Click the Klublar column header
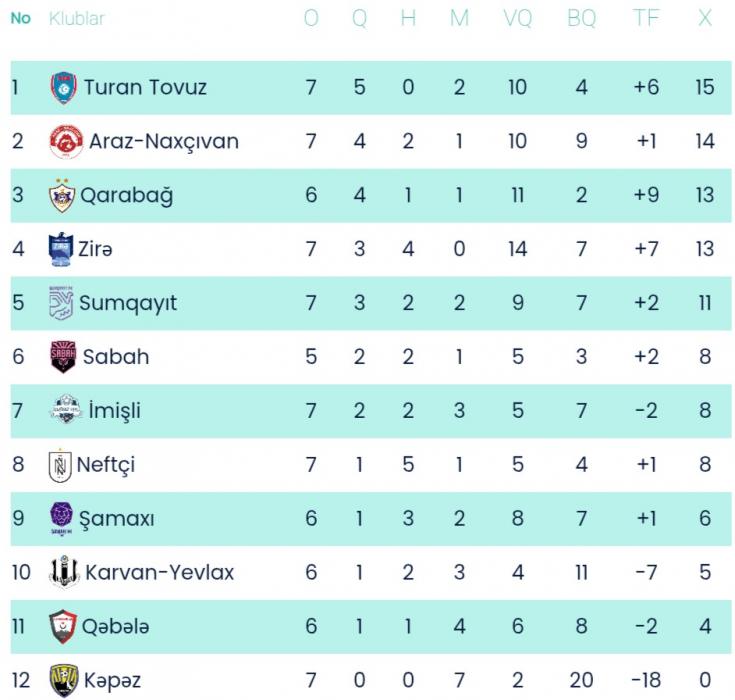The height and width of the screenshot is (700, 735). [x=76, y=19]
